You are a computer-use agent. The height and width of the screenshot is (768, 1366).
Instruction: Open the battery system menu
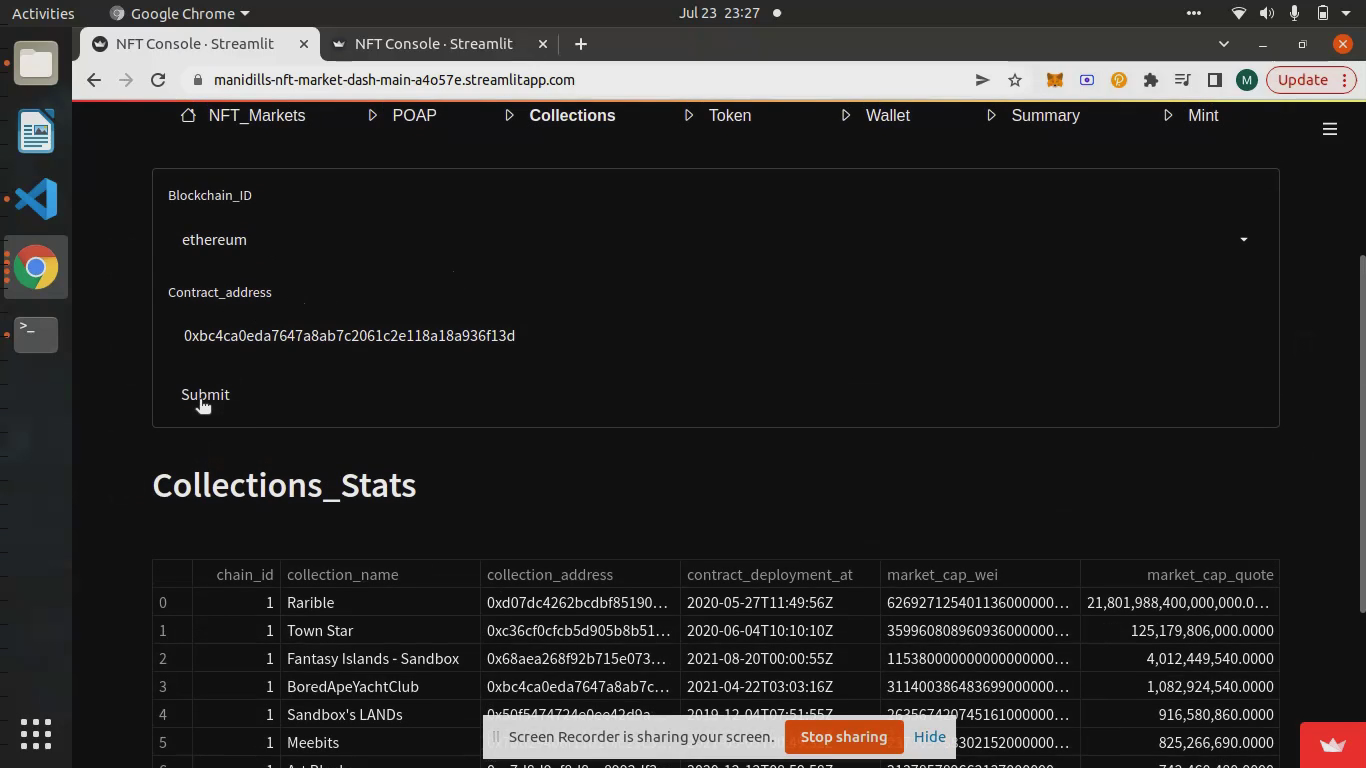point(1322,13)
